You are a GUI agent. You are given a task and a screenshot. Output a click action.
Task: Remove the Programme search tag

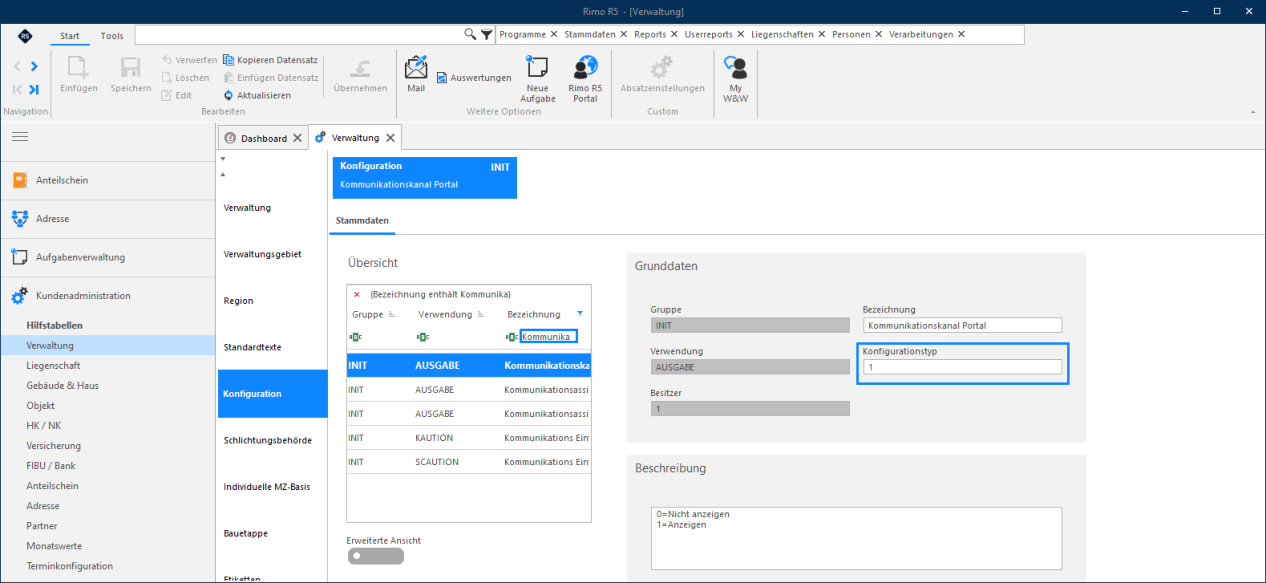554,34
